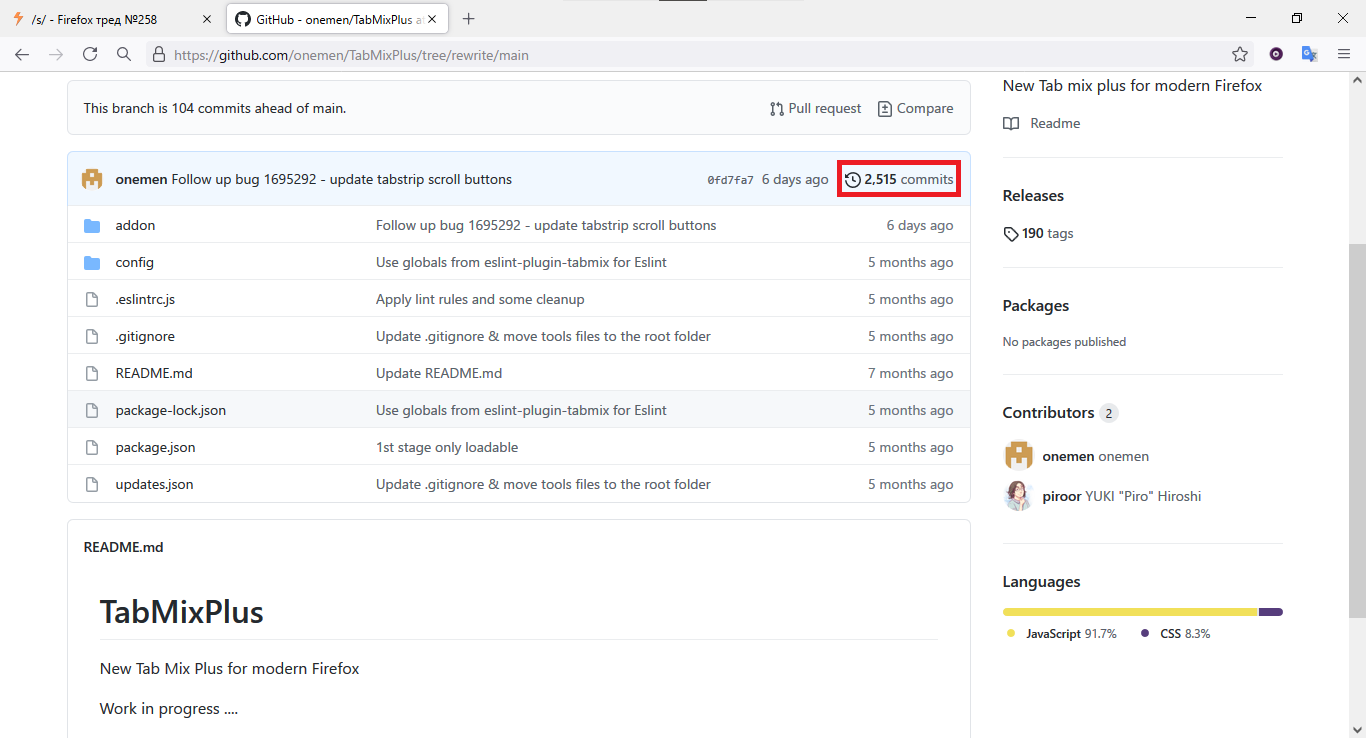
Task: Click the onemen avatar in the commit header
Action: coord(92,179)
